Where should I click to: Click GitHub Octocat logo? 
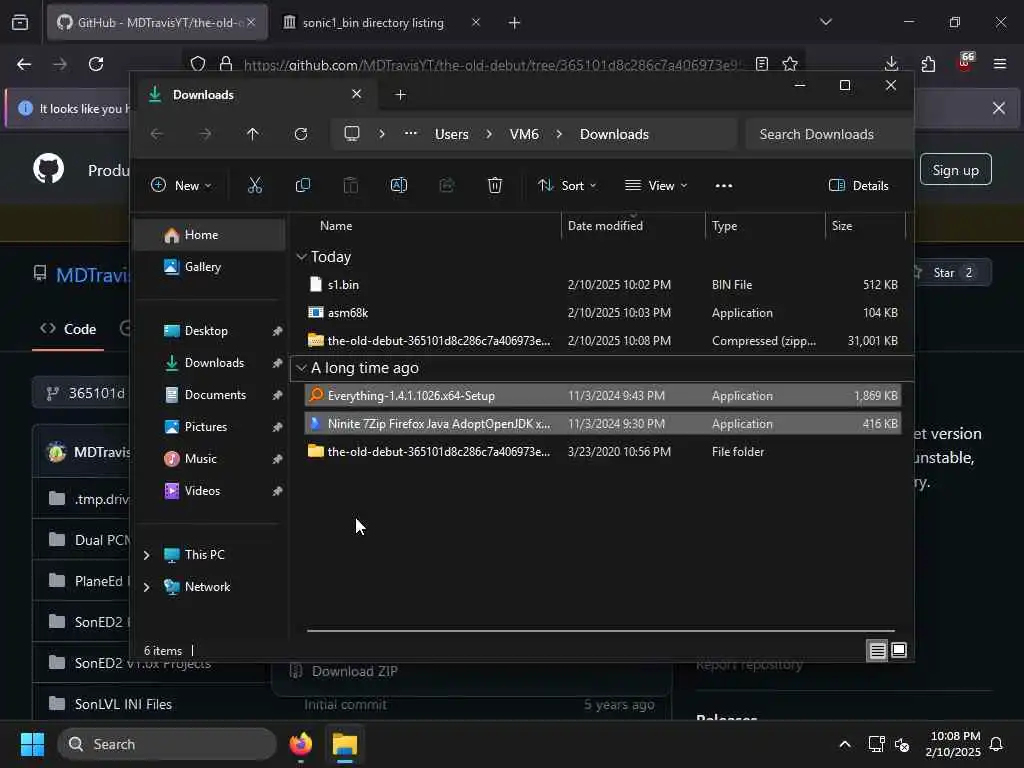tap(49, 169)
